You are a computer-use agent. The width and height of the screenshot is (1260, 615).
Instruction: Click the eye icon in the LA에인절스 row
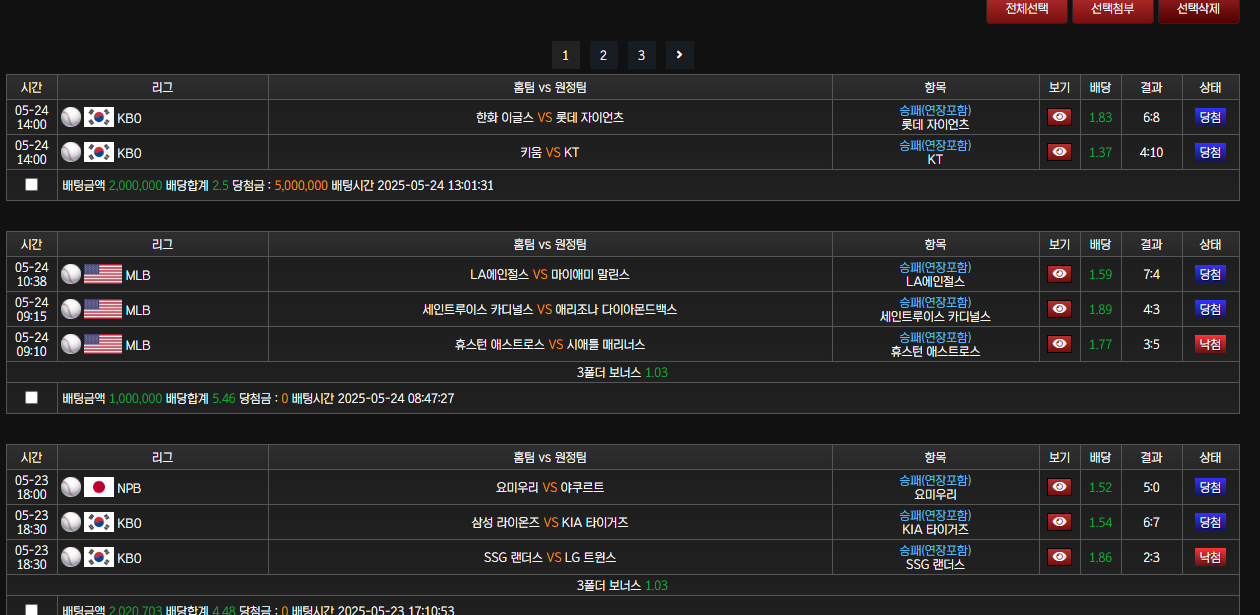(x=1059, y=274)
